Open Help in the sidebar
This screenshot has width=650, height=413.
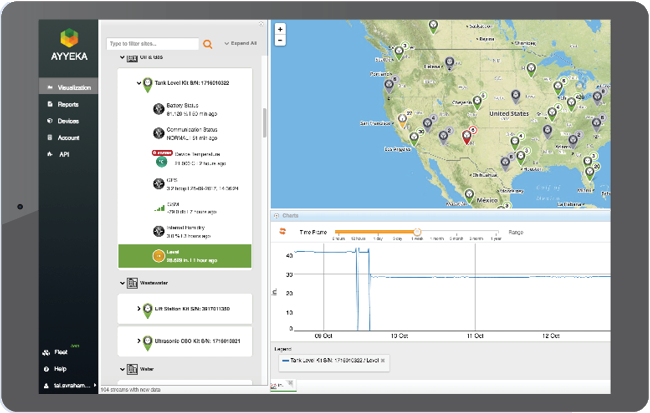62,368
